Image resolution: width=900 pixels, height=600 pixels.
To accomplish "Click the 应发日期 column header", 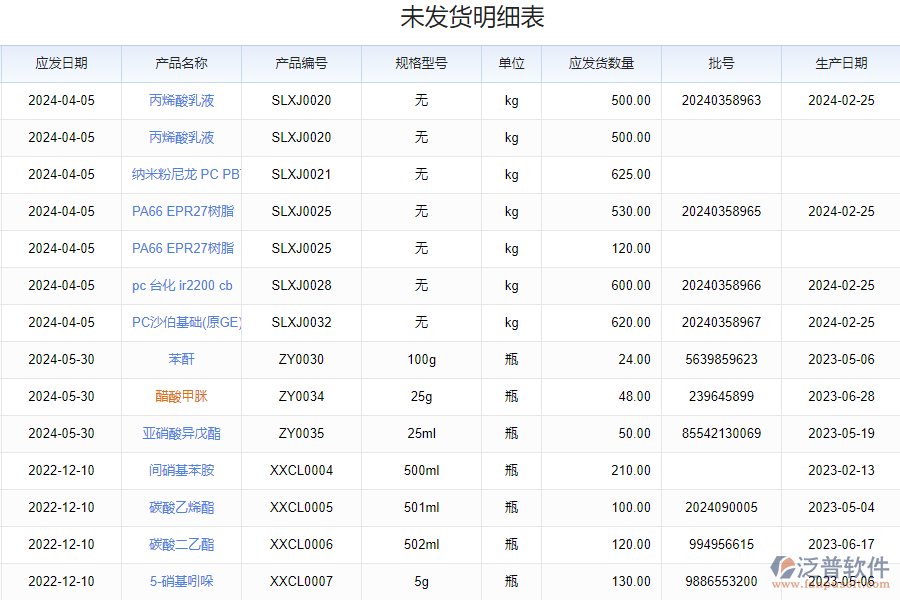I will click(60, 63).
